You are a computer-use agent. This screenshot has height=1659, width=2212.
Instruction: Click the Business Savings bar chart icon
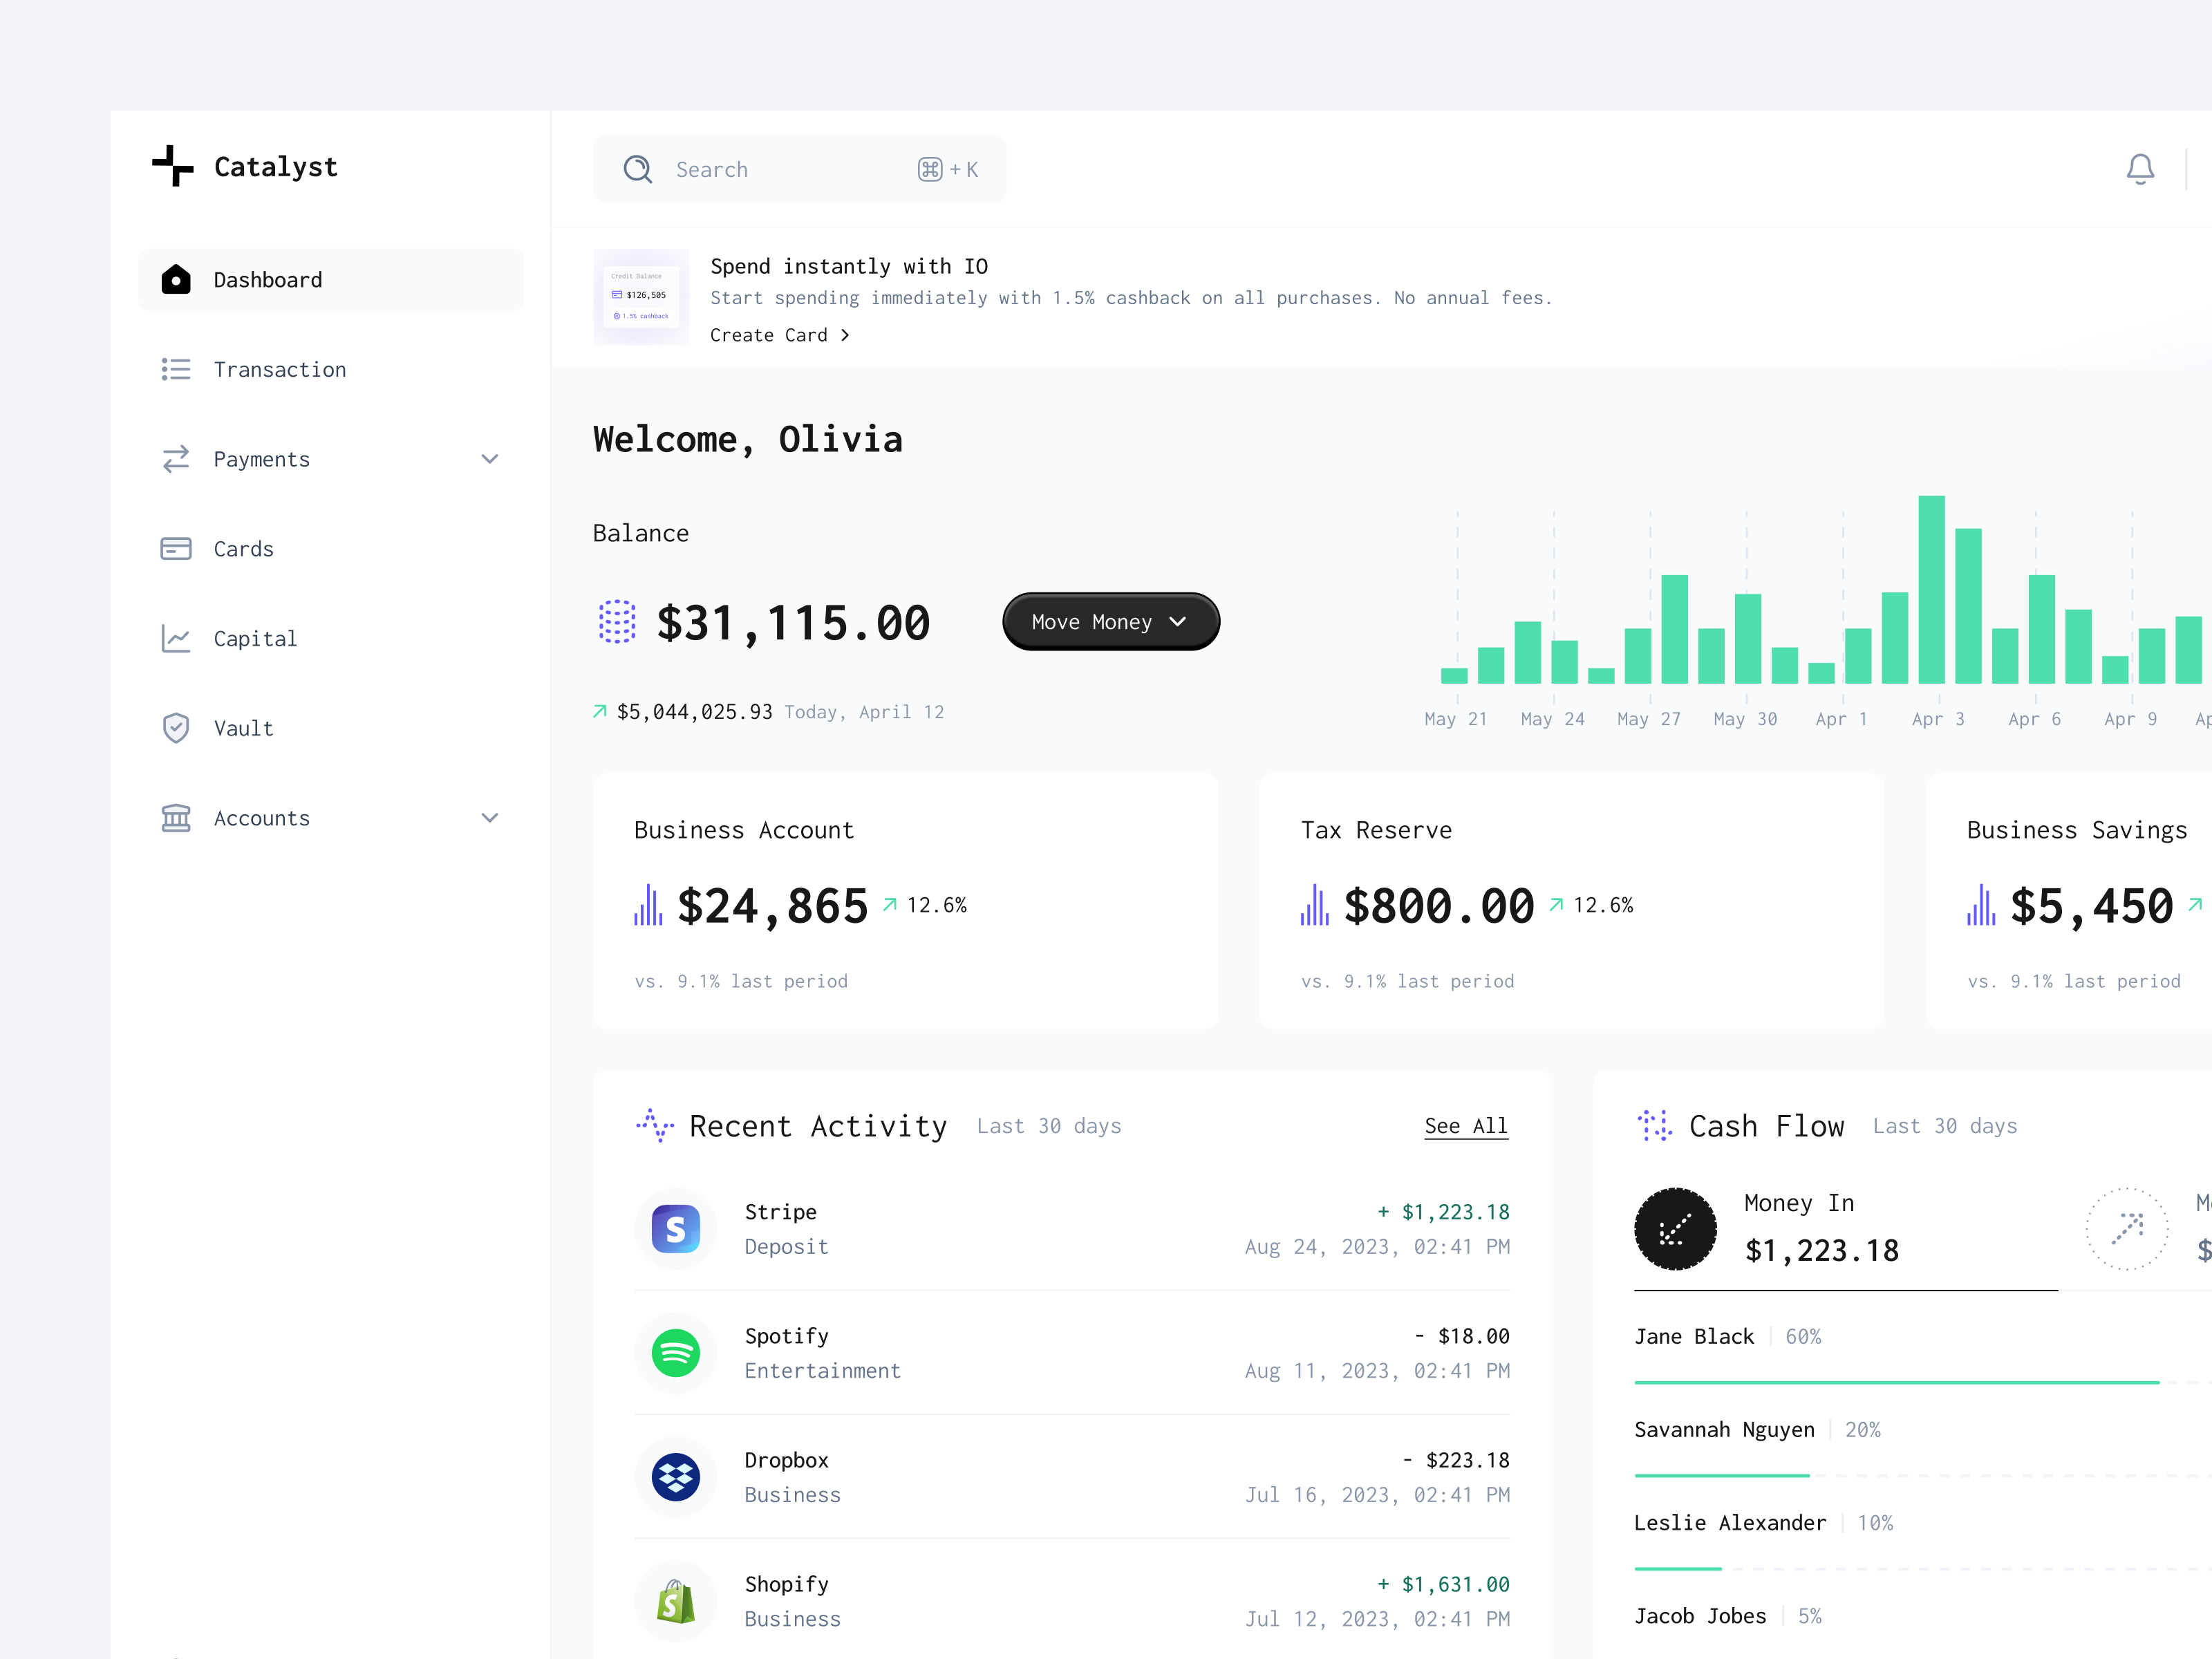(x=1981, y=905)
